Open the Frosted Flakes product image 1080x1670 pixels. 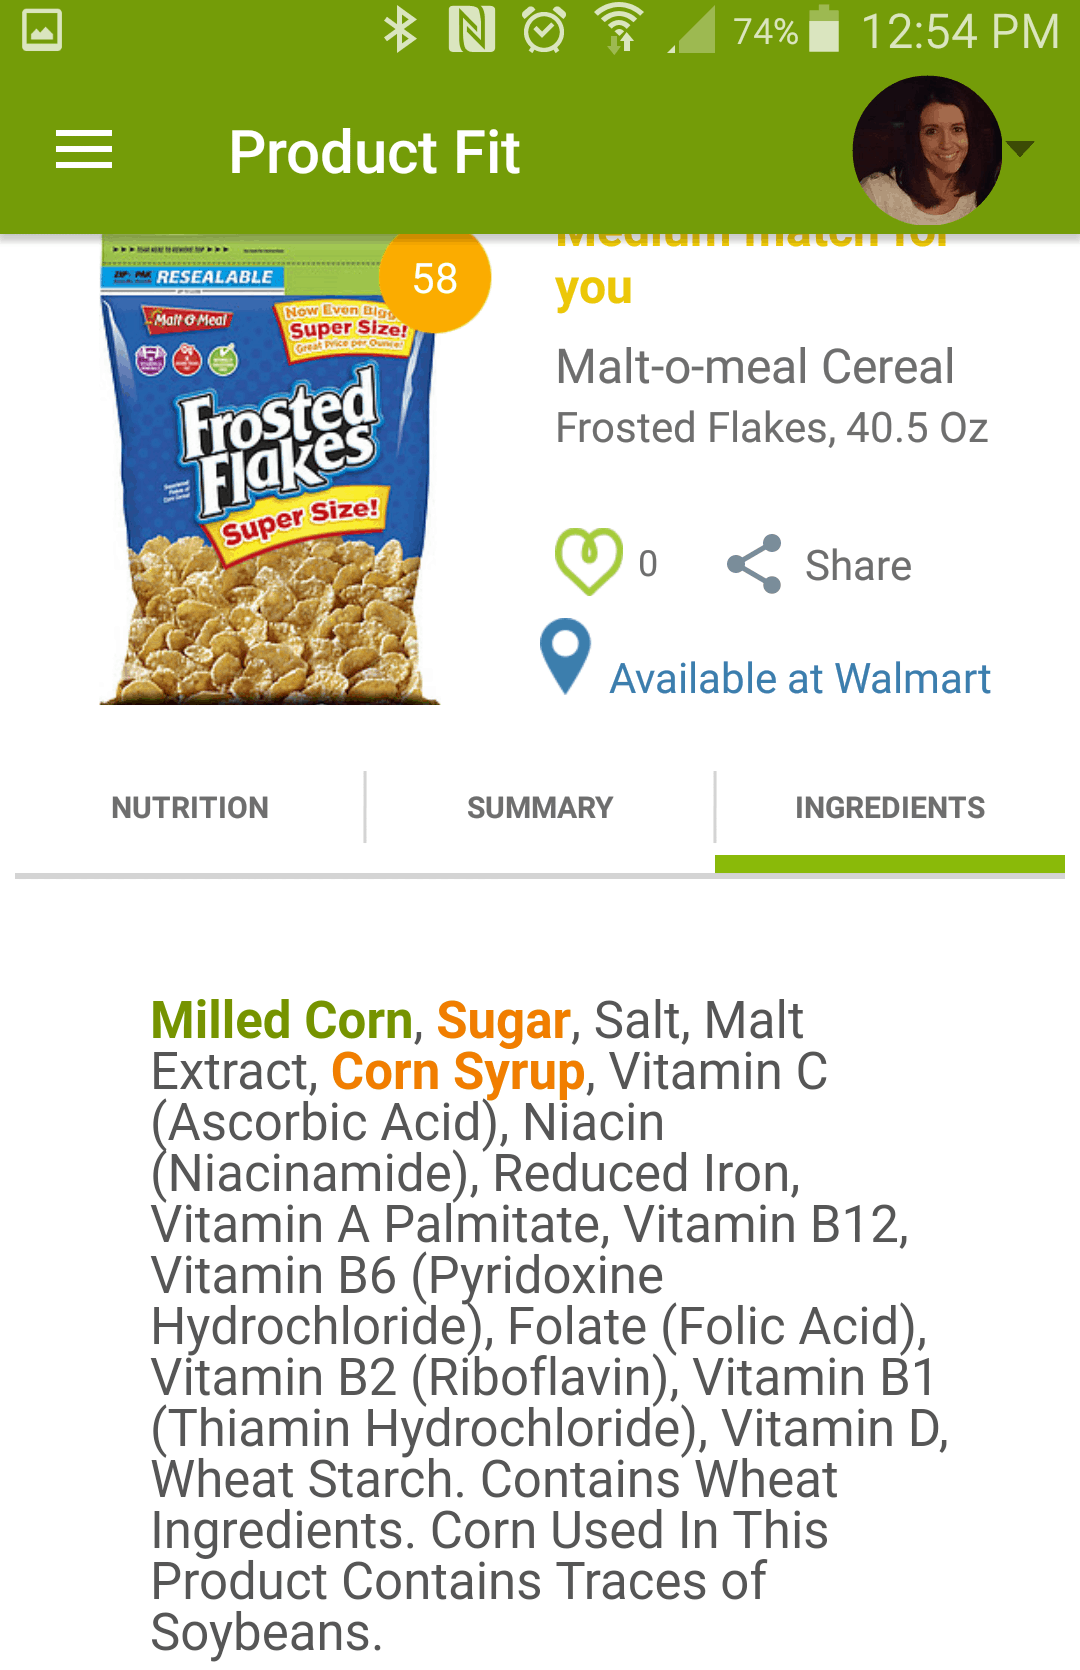coord(270,470)
